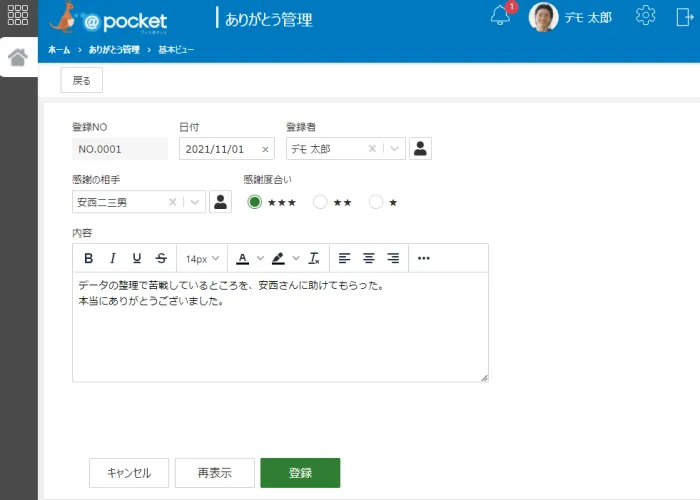Open the app grid menu icon
The height and width of the screenshot is (500, 700).
tap(18, 15)
